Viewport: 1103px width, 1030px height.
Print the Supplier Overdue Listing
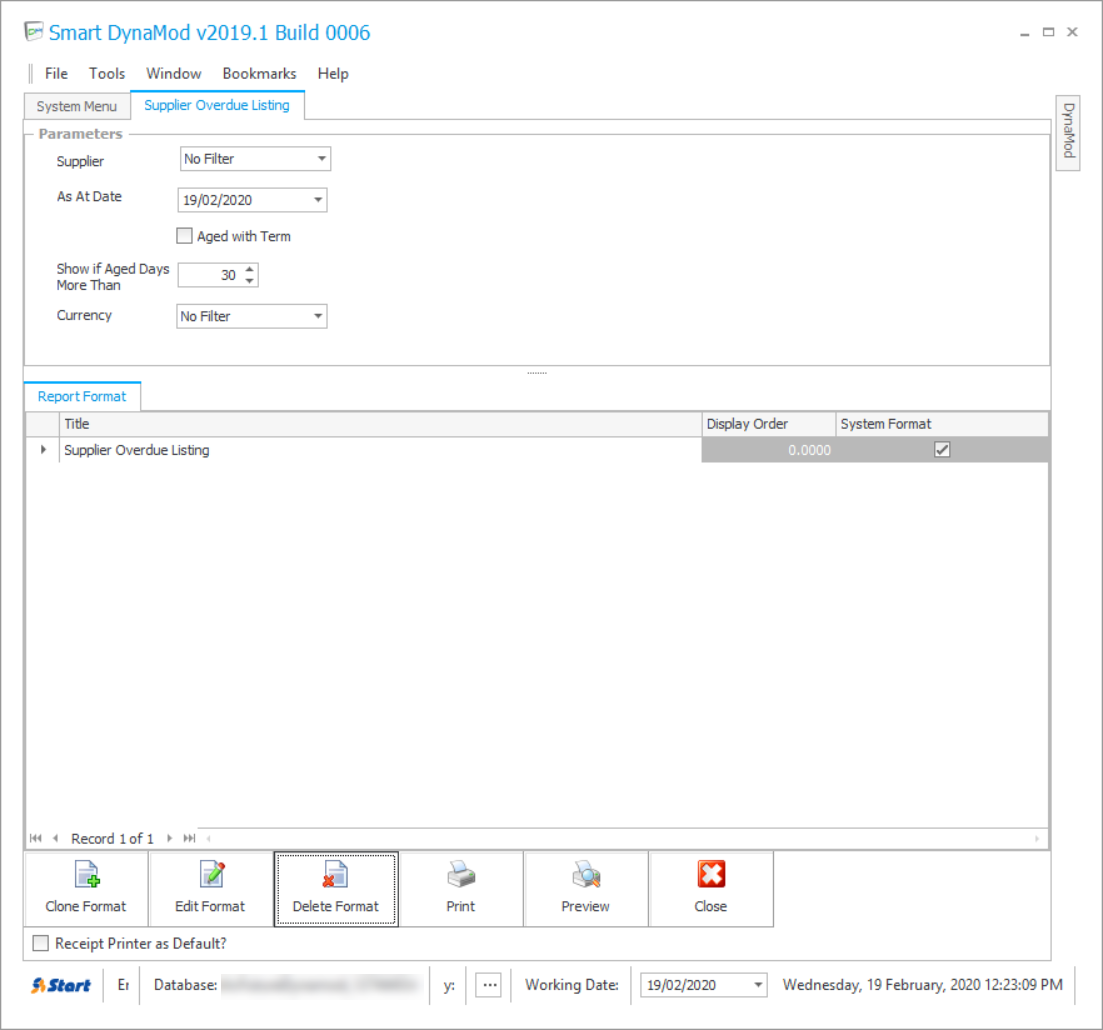coord(461,889)
